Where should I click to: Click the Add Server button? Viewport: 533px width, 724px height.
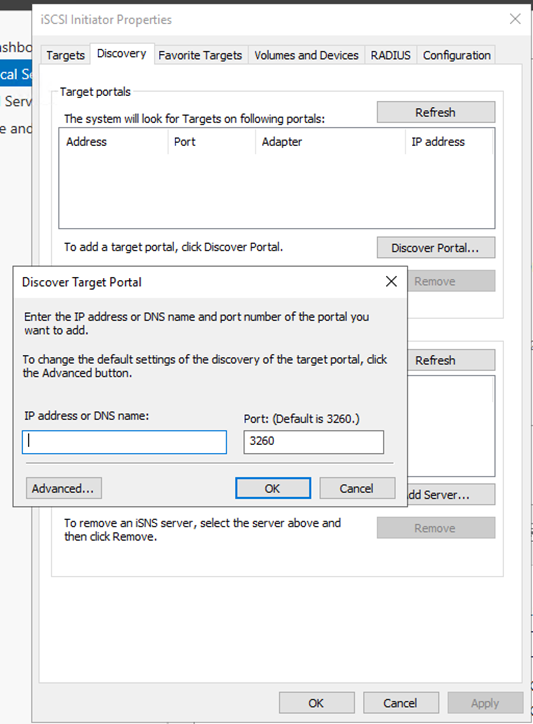[x=451, y=495]
